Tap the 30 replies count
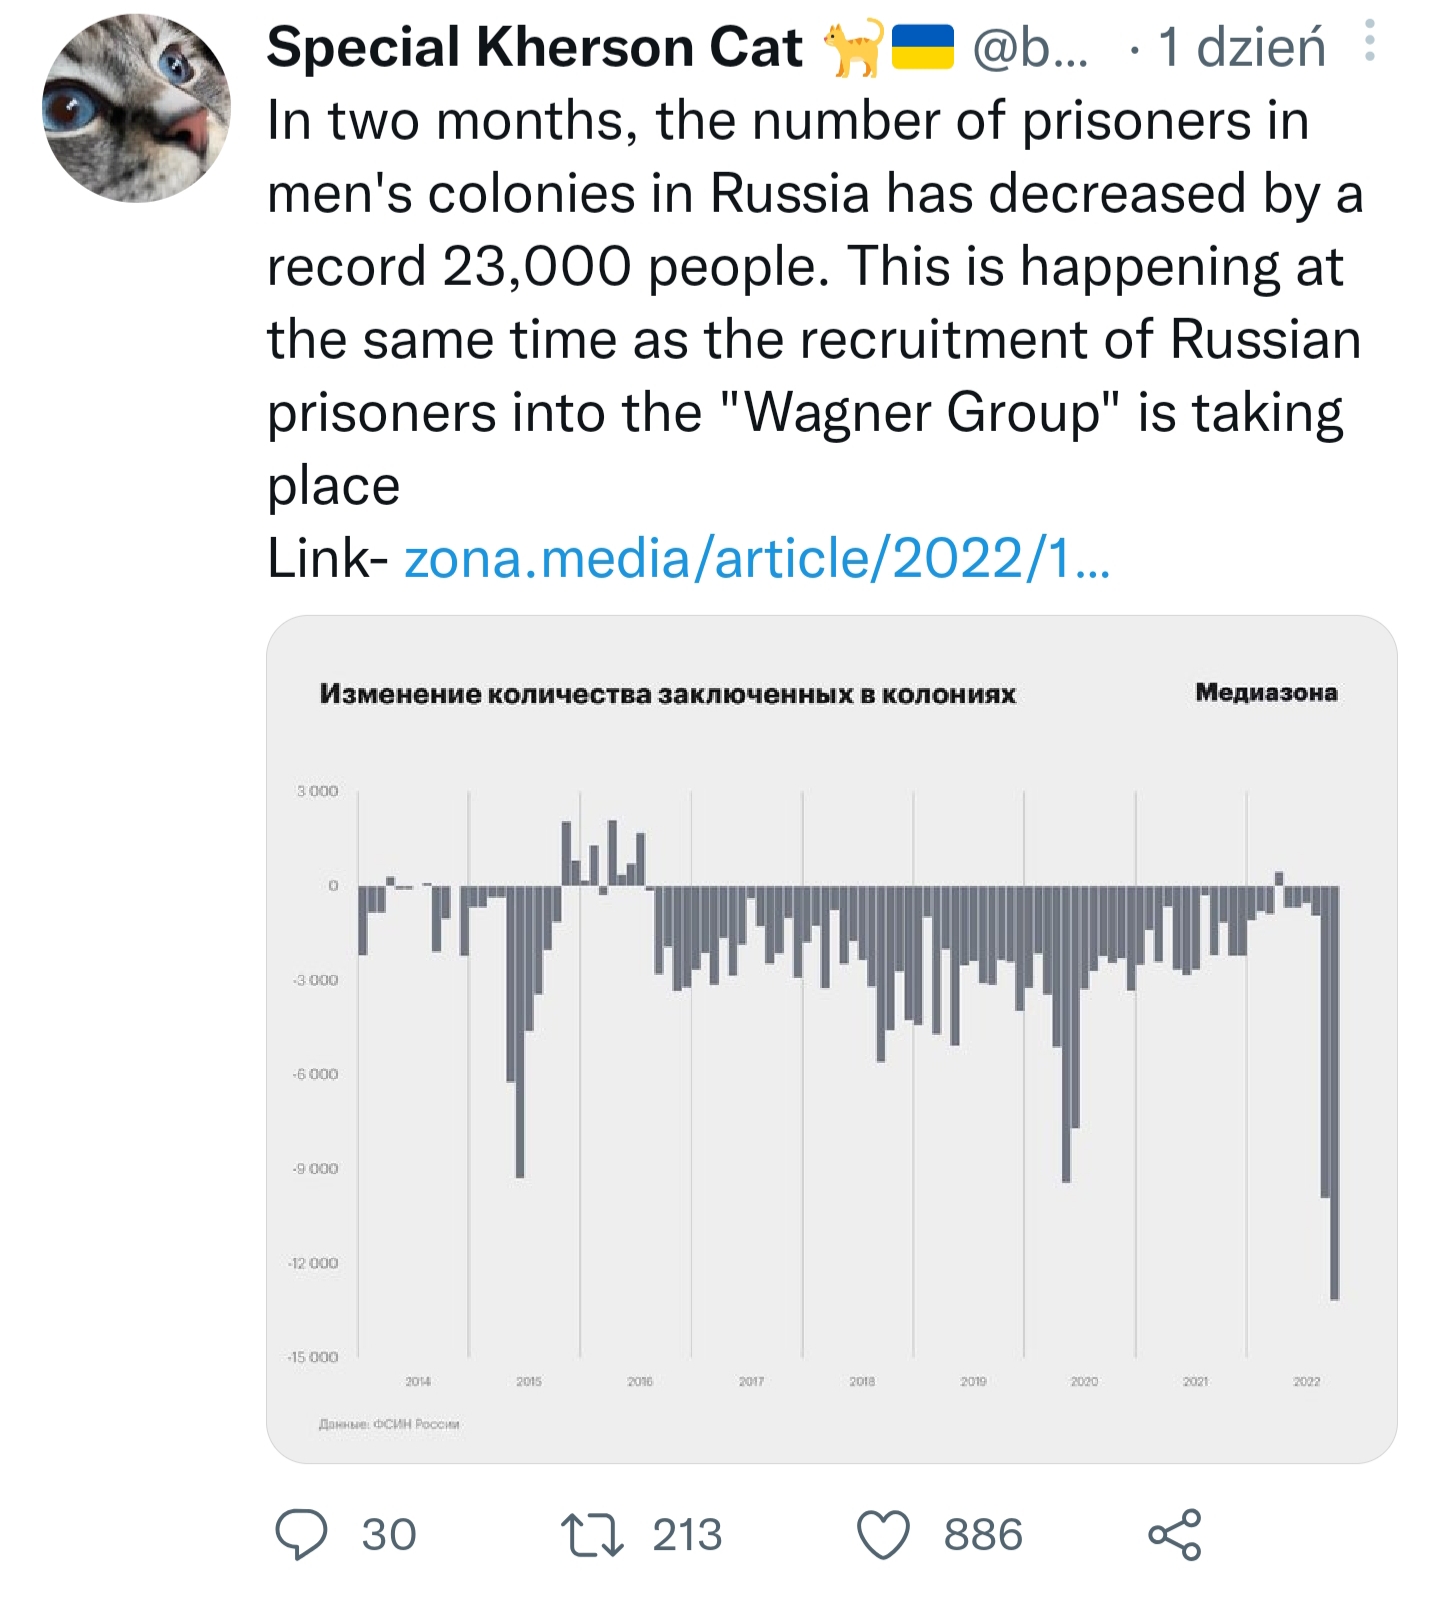 click(389, 1535)
